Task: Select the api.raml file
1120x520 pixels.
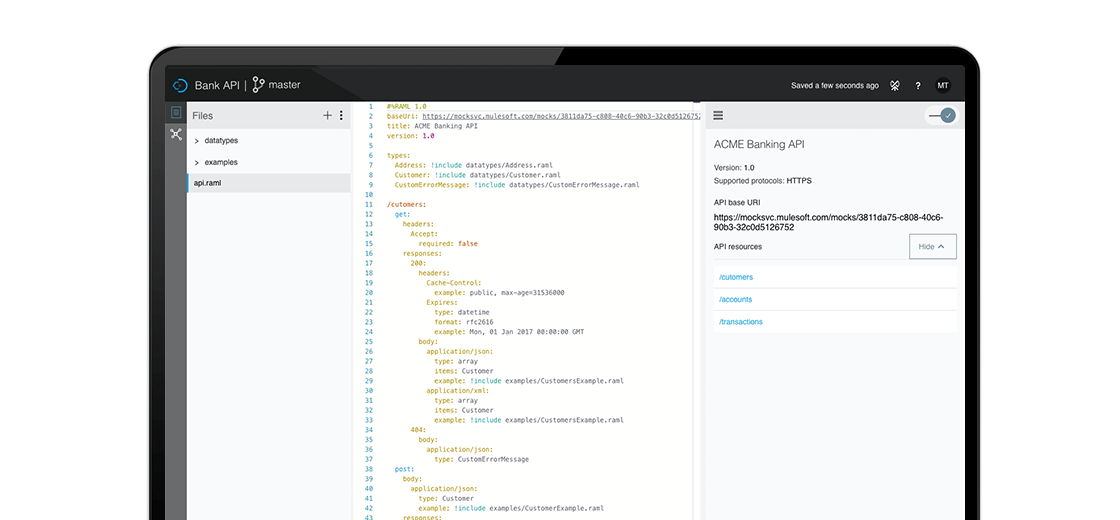Action: [269, 183]
